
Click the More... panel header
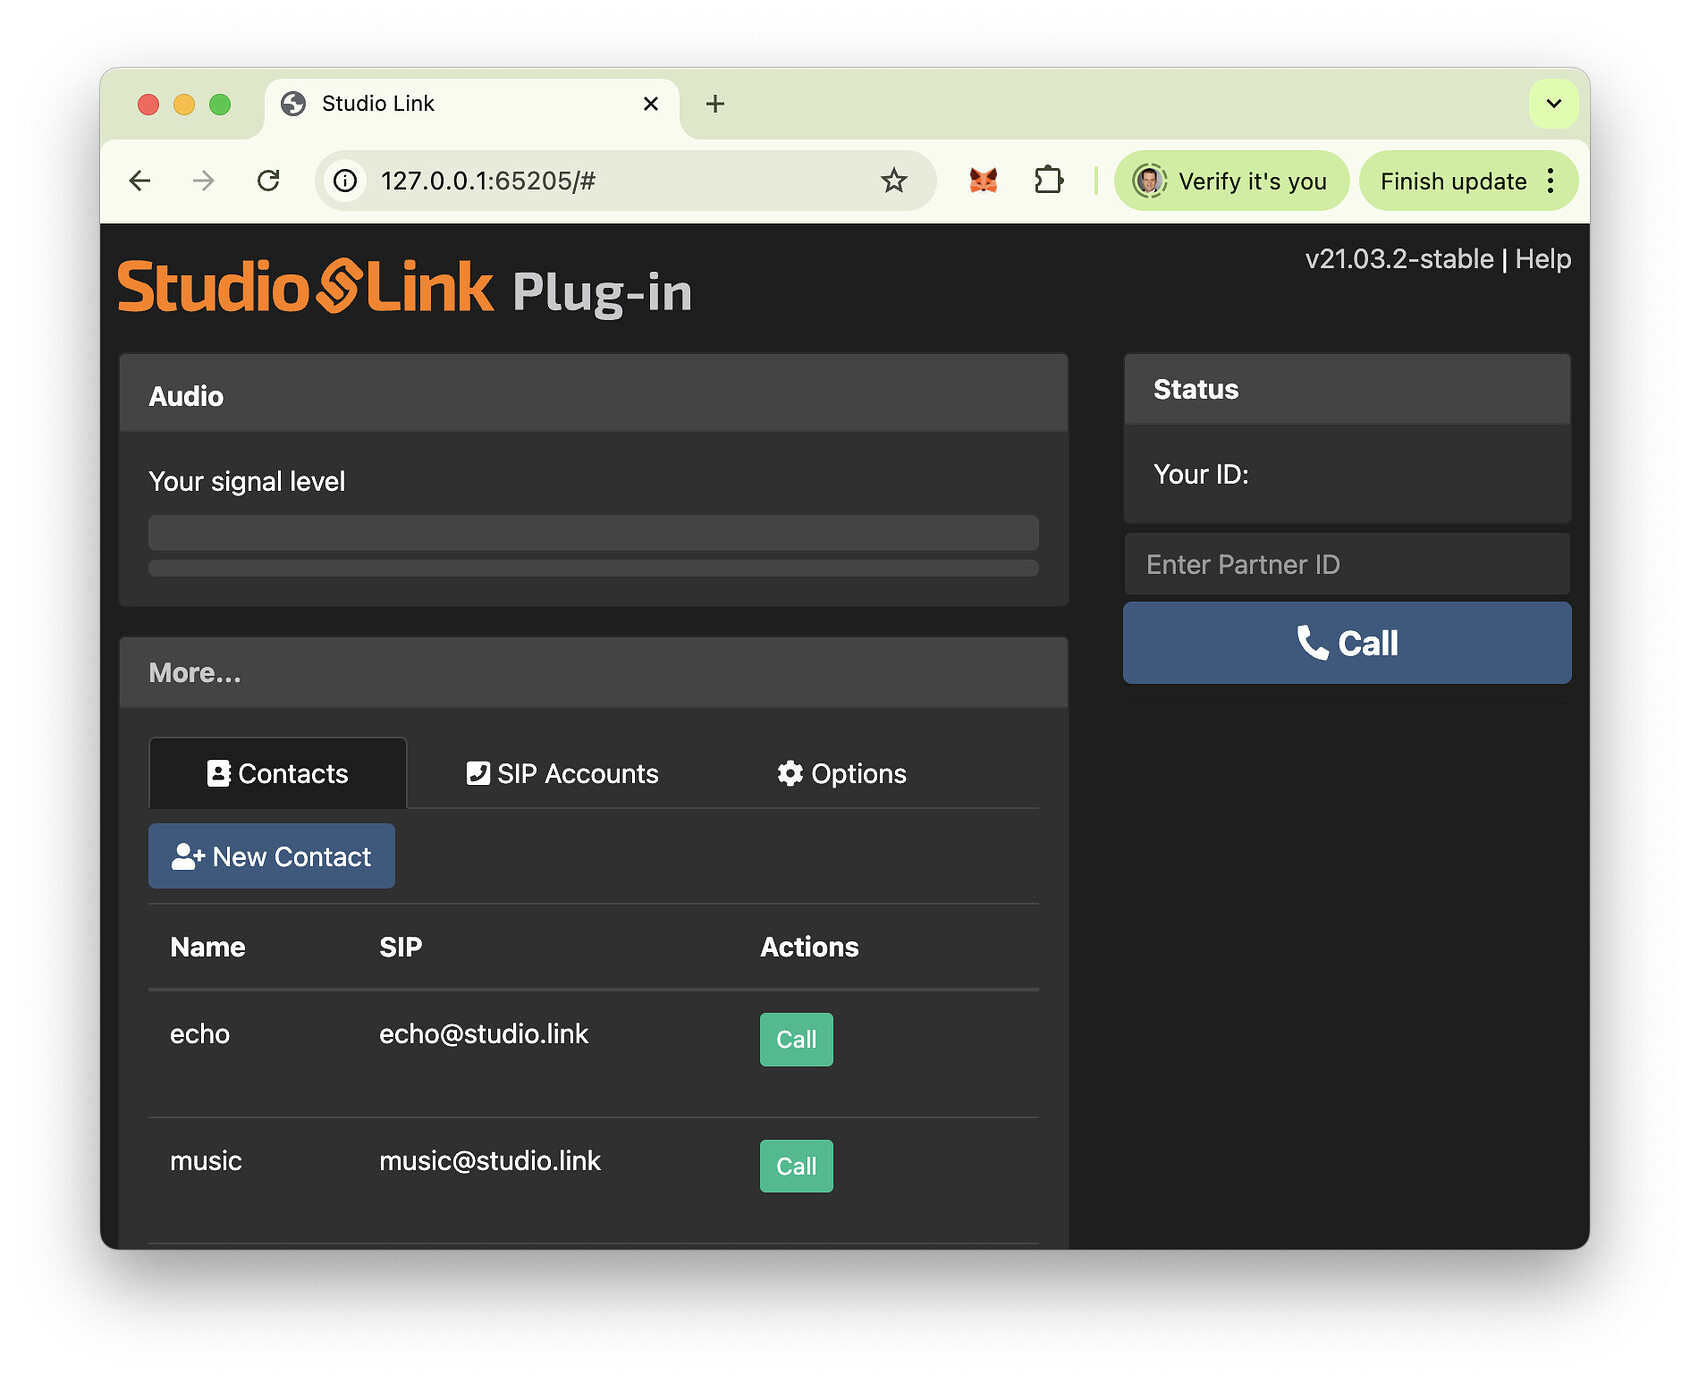tap(593, 673)
